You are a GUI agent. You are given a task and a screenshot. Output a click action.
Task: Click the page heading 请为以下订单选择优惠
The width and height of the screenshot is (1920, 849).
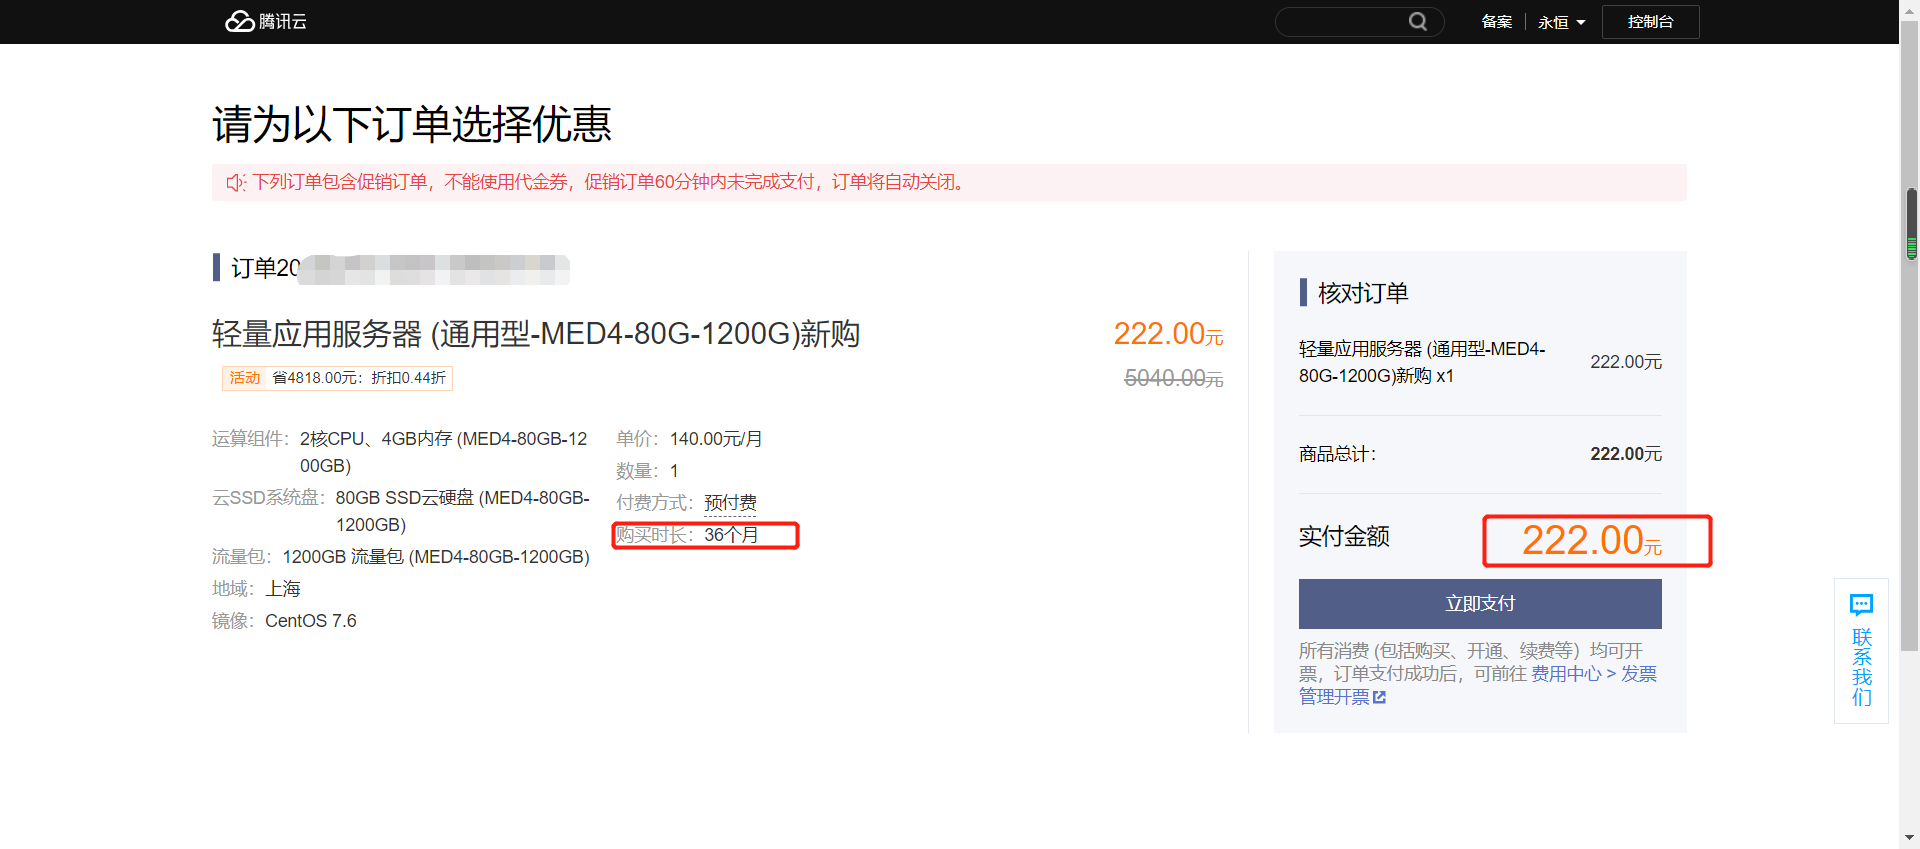tap(412, 125)
